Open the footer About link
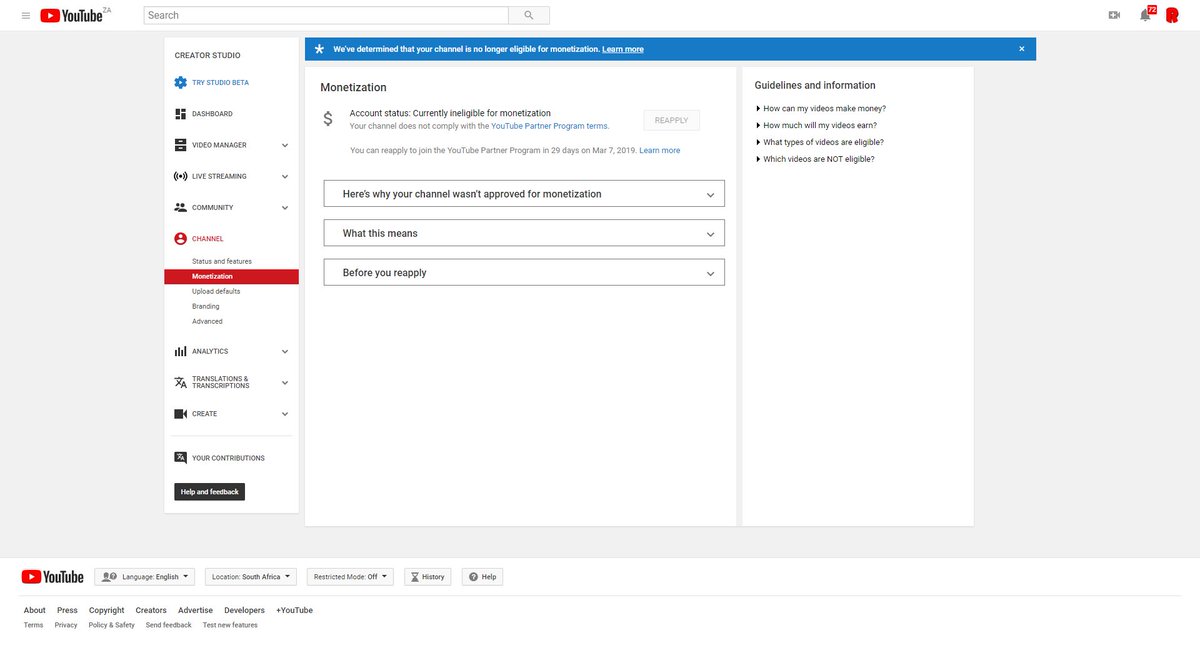Image resolution: width=1200 pixels, height=648 pixels. [35, 610]
